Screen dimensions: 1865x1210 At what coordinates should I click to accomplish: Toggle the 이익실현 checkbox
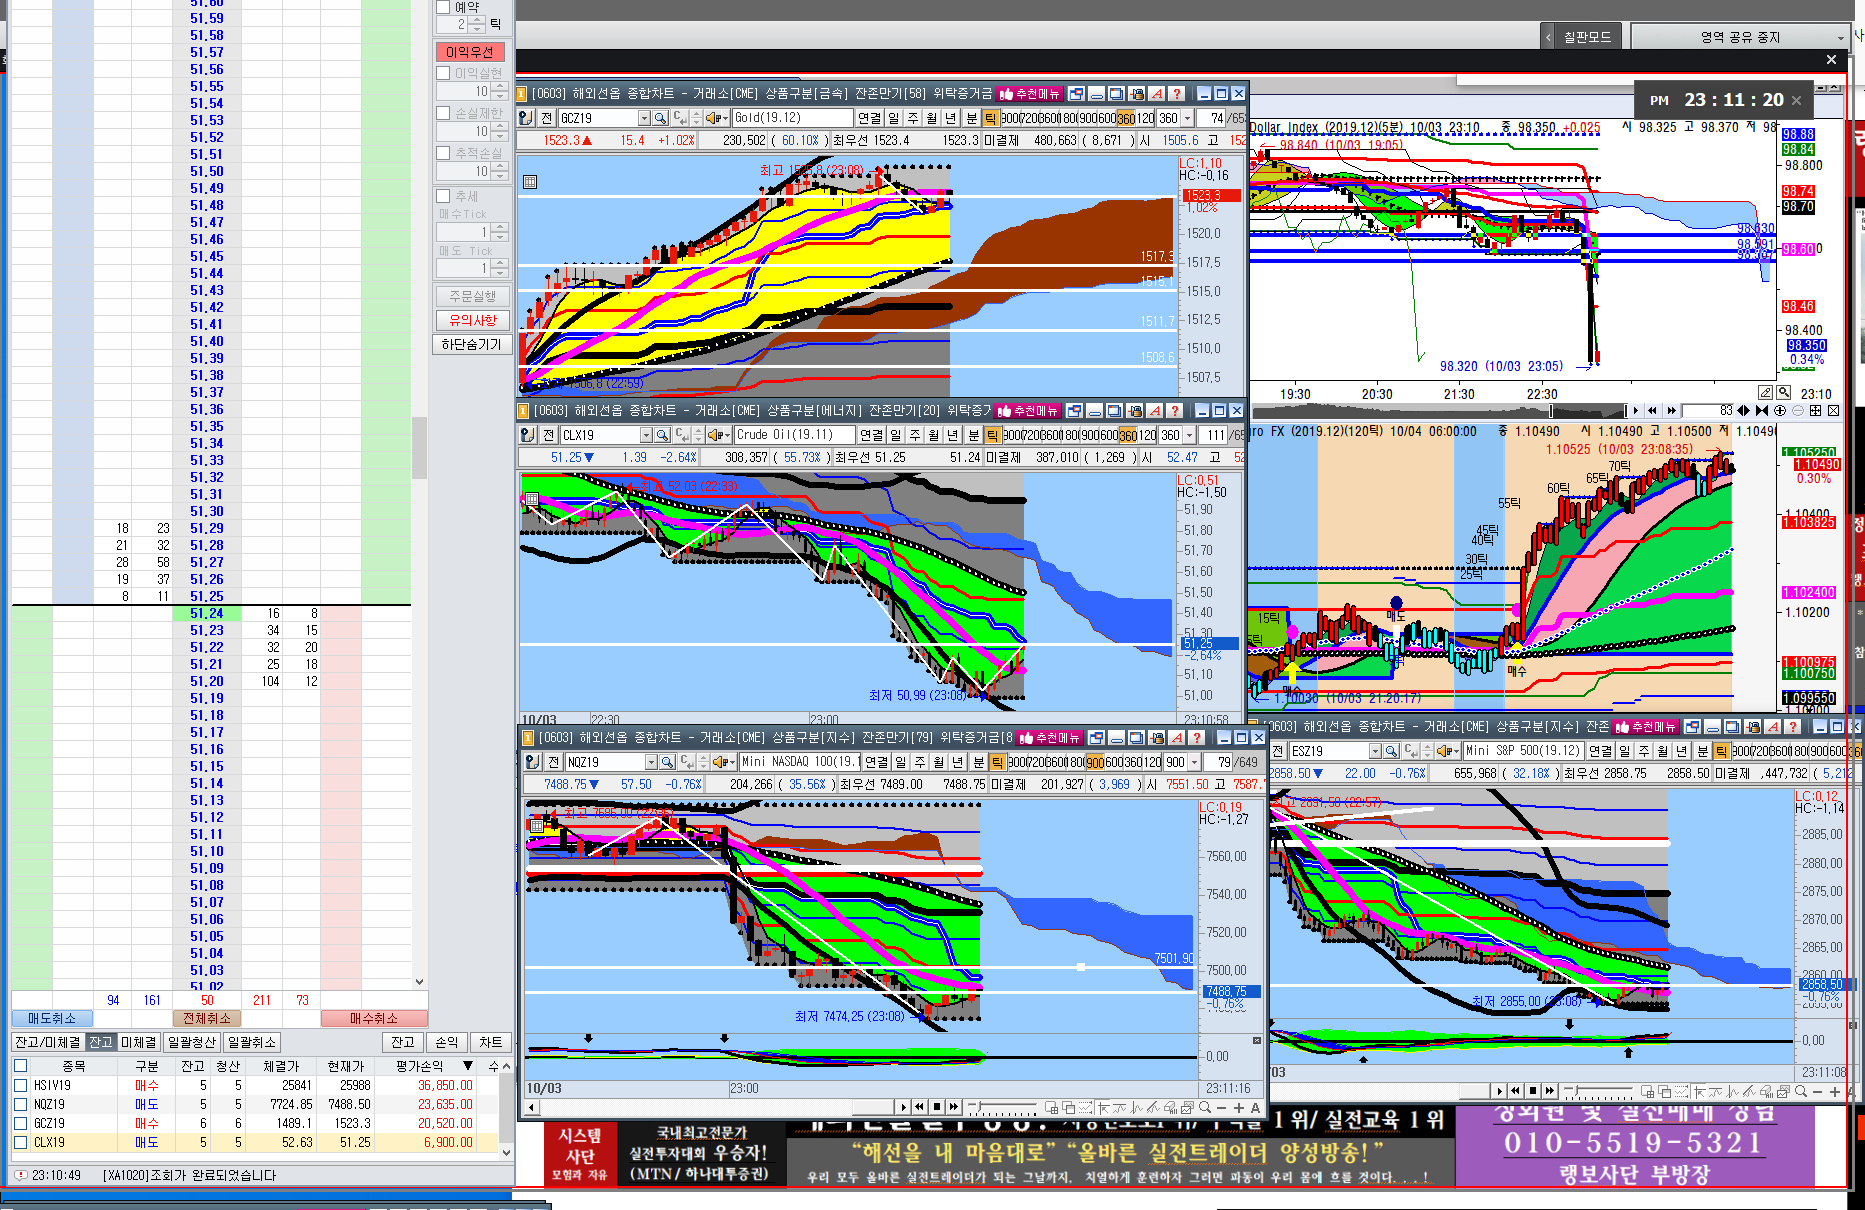pyautogui.click(x=443, y=73)
